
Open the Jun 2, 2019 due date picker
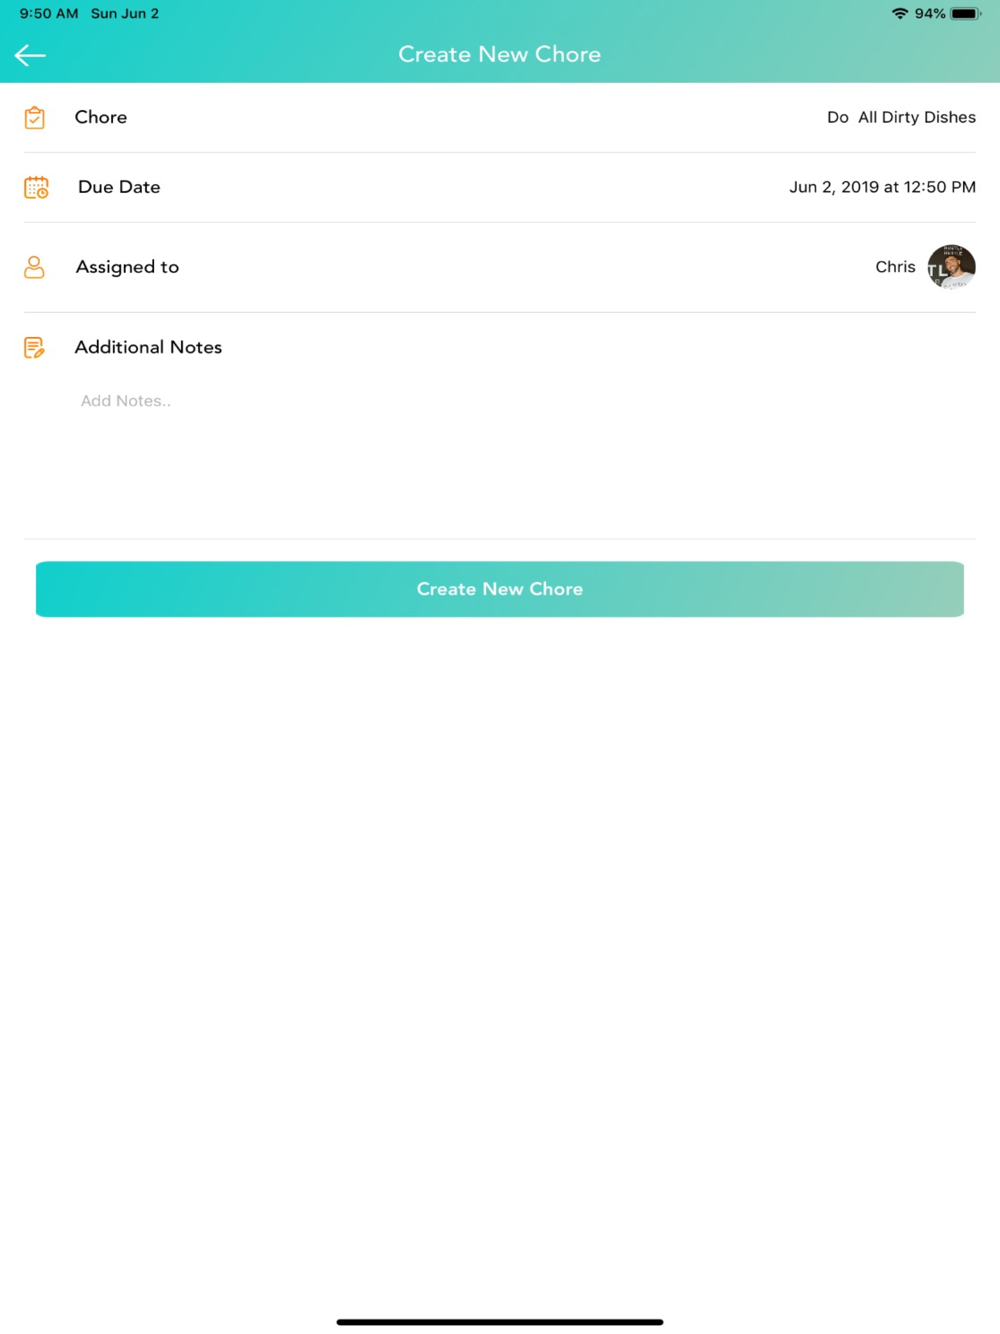(x=882, y=187)
